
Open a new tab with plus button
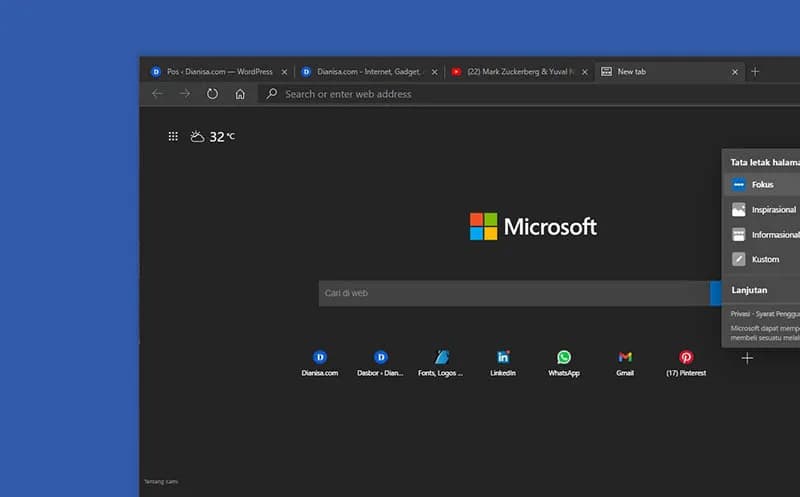pyautogui.click(x=755, y=72)
